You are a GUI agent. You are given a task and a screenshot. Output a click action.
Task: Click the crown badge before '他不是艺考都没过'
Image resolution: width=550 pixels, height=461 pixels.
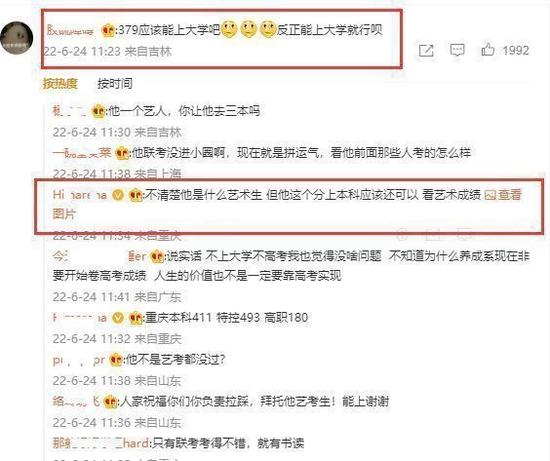(x=116, y=360)
